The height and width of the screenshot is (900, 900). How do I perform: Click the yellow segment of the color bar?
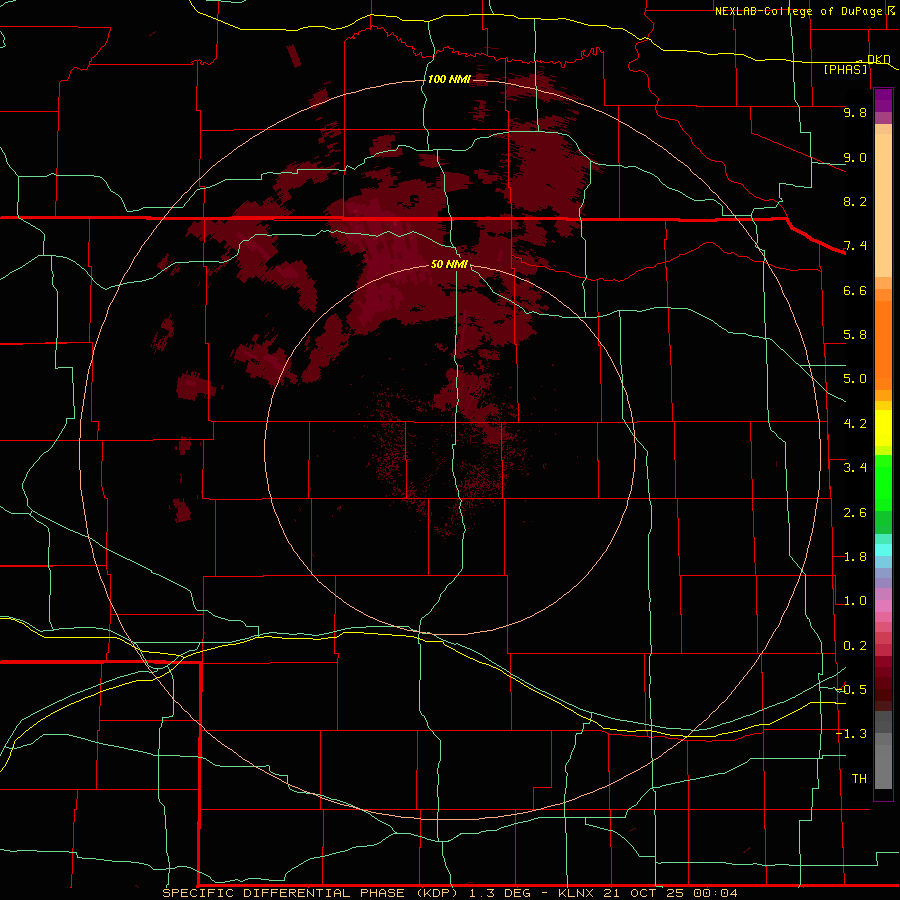coord(883,428)
